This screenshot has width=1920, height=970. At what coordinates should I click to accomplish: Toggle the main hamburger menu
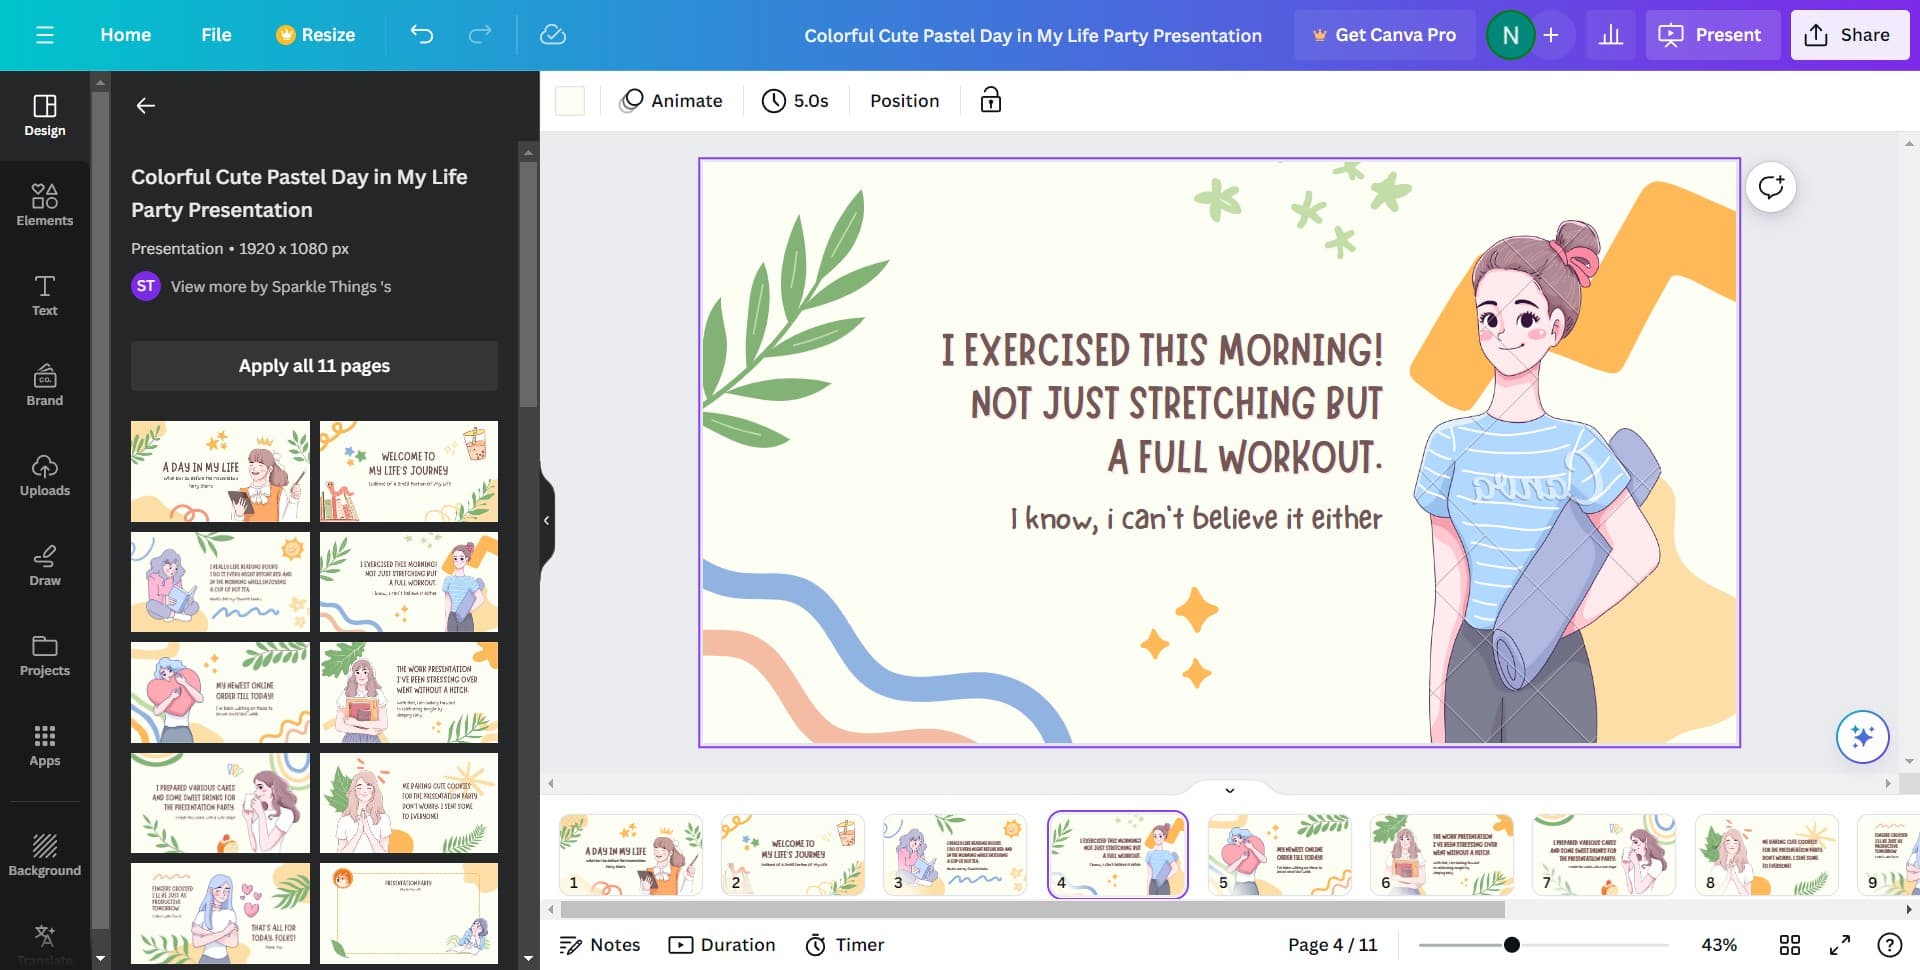pos(45,35)
